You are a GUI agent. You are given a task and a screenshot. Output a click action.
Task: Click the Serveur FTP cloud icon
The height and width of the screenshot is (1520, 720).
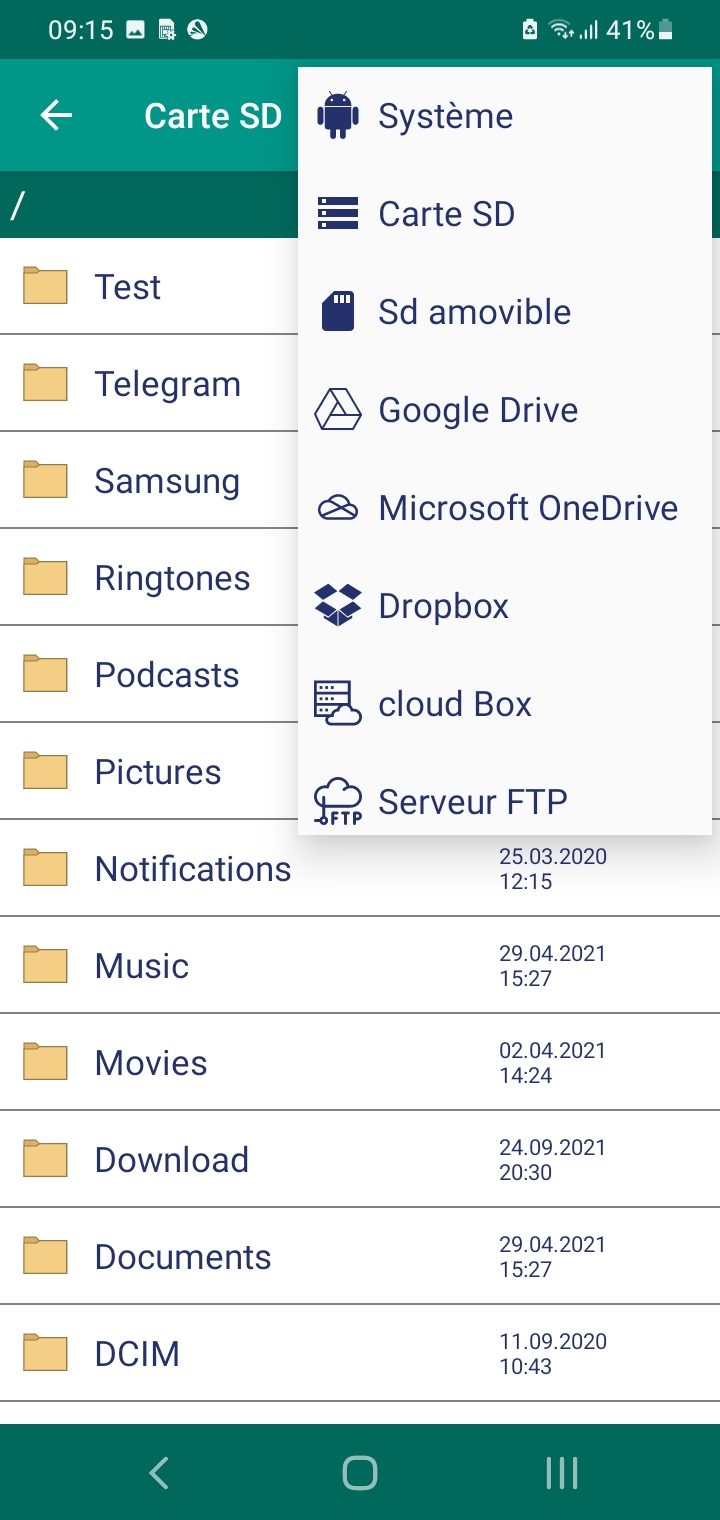pyautogui.click(x=337, y=801)
